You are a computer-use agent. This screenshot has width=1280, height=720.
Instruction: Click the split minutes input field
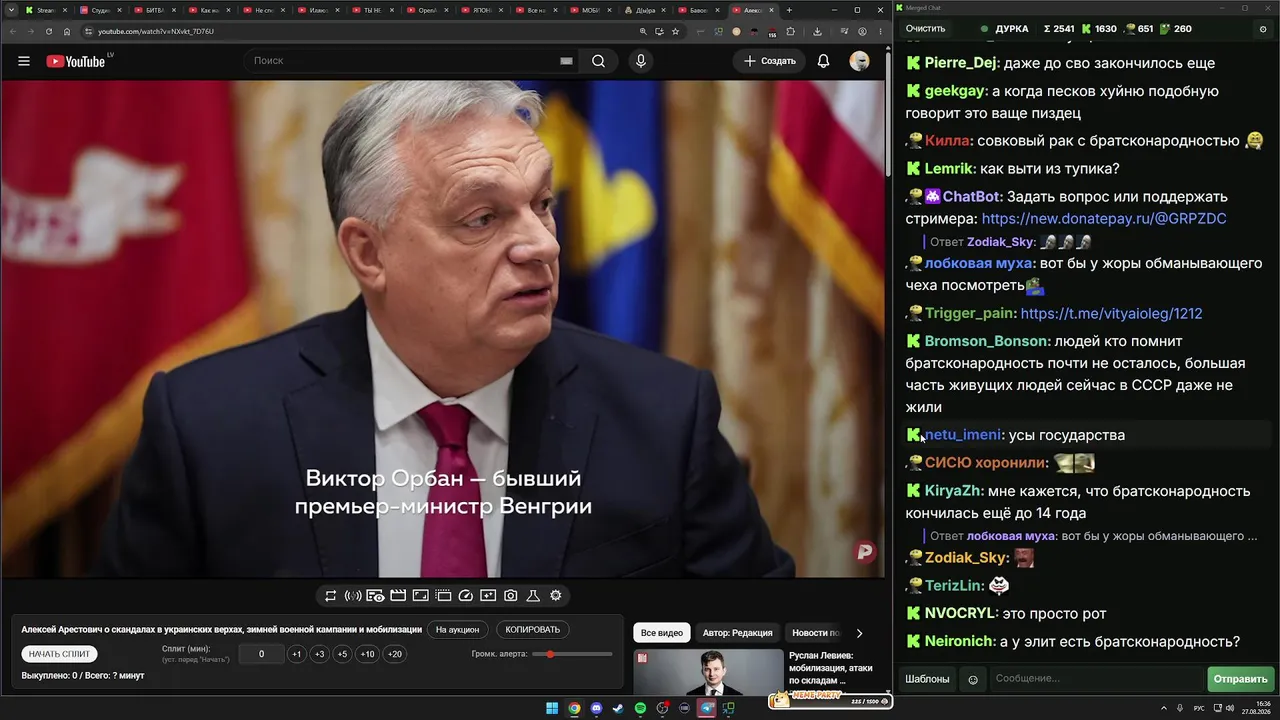[x=262, y=654]
